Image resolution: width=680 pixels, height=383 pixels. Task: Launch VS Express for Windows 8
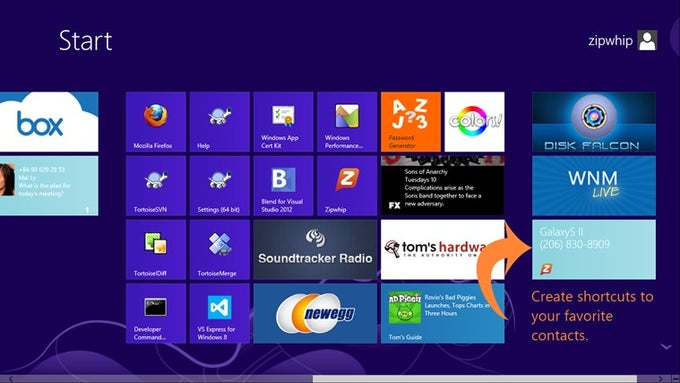(x=220, y=313)
